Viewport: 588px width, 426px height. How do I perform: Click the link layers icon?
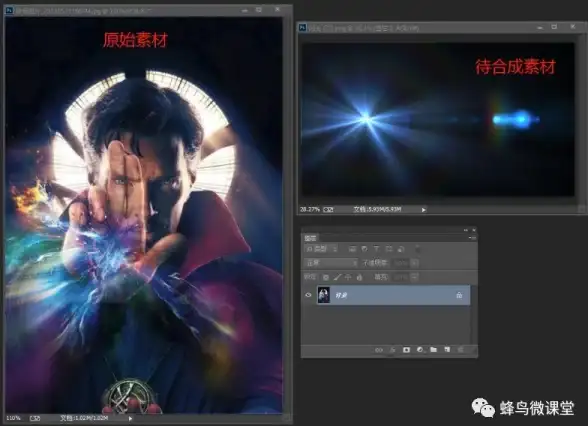click(x=379, y=350)
